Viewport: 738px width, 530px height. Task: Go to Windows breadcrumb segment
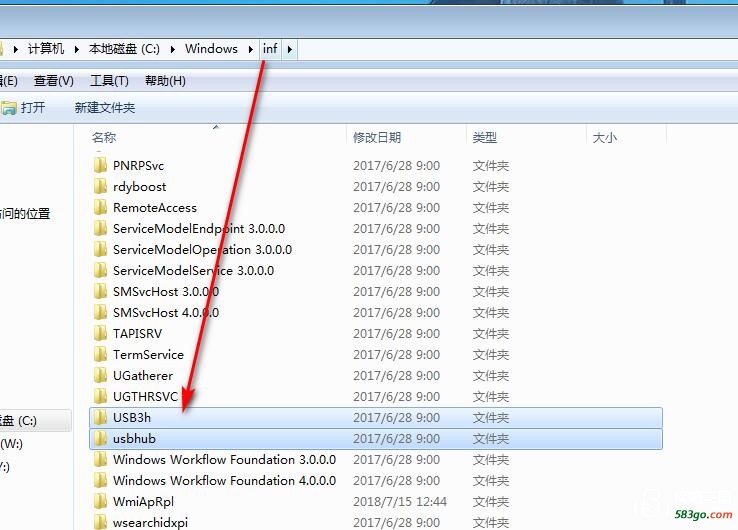[x=211, y=48]
